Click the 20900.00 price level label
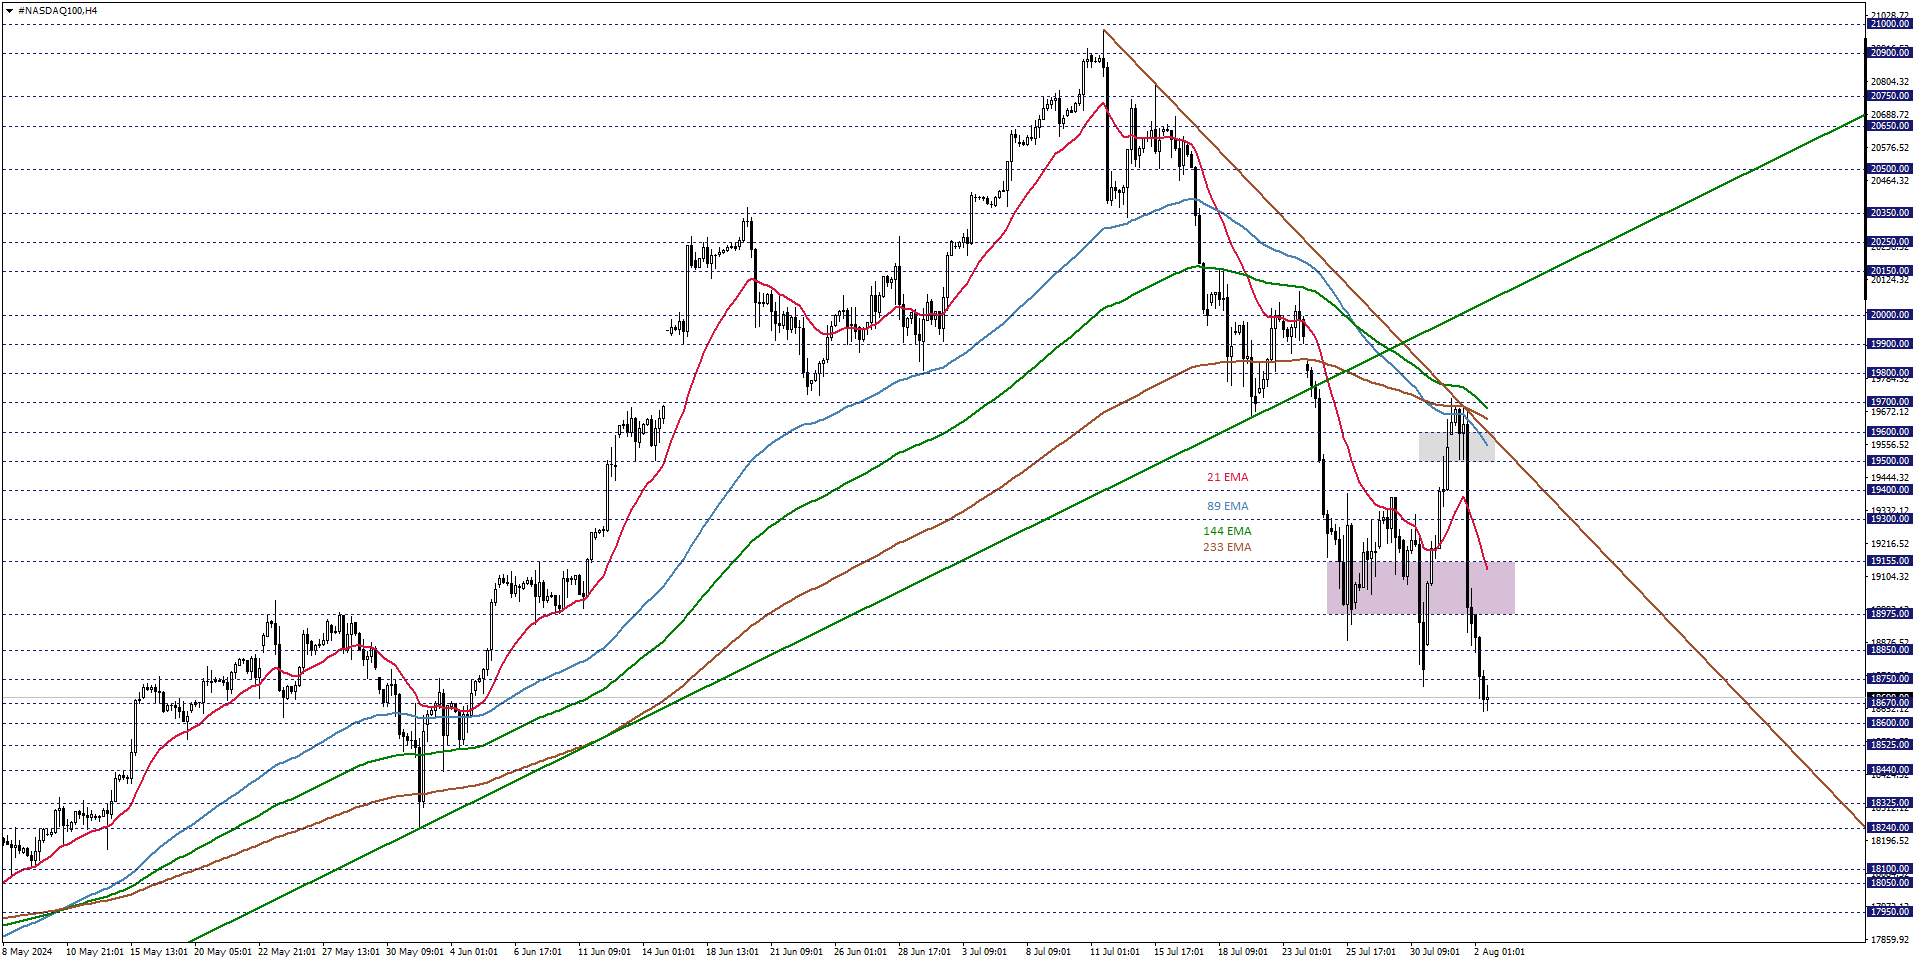This screenshot has width=1916, height=963. 1890,53
